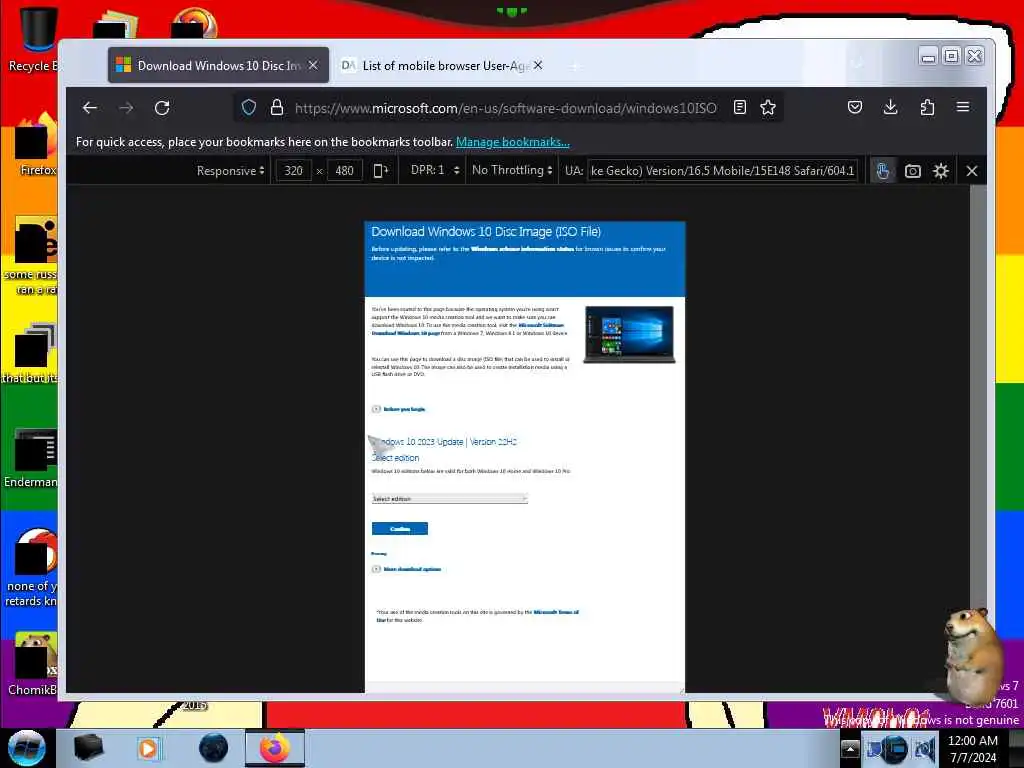
Task: Open the Firefox extensions menu
Action: point(927,108)
